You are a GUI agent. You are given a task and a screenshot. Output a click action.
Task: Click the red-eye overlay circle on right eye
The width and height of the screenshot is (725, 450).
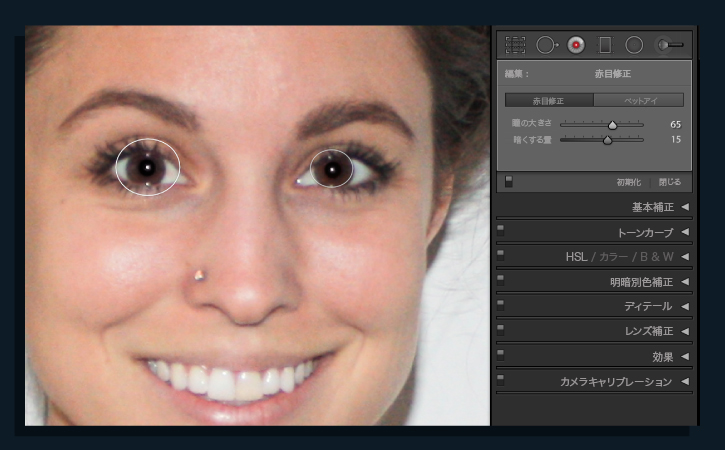[332, 169]
